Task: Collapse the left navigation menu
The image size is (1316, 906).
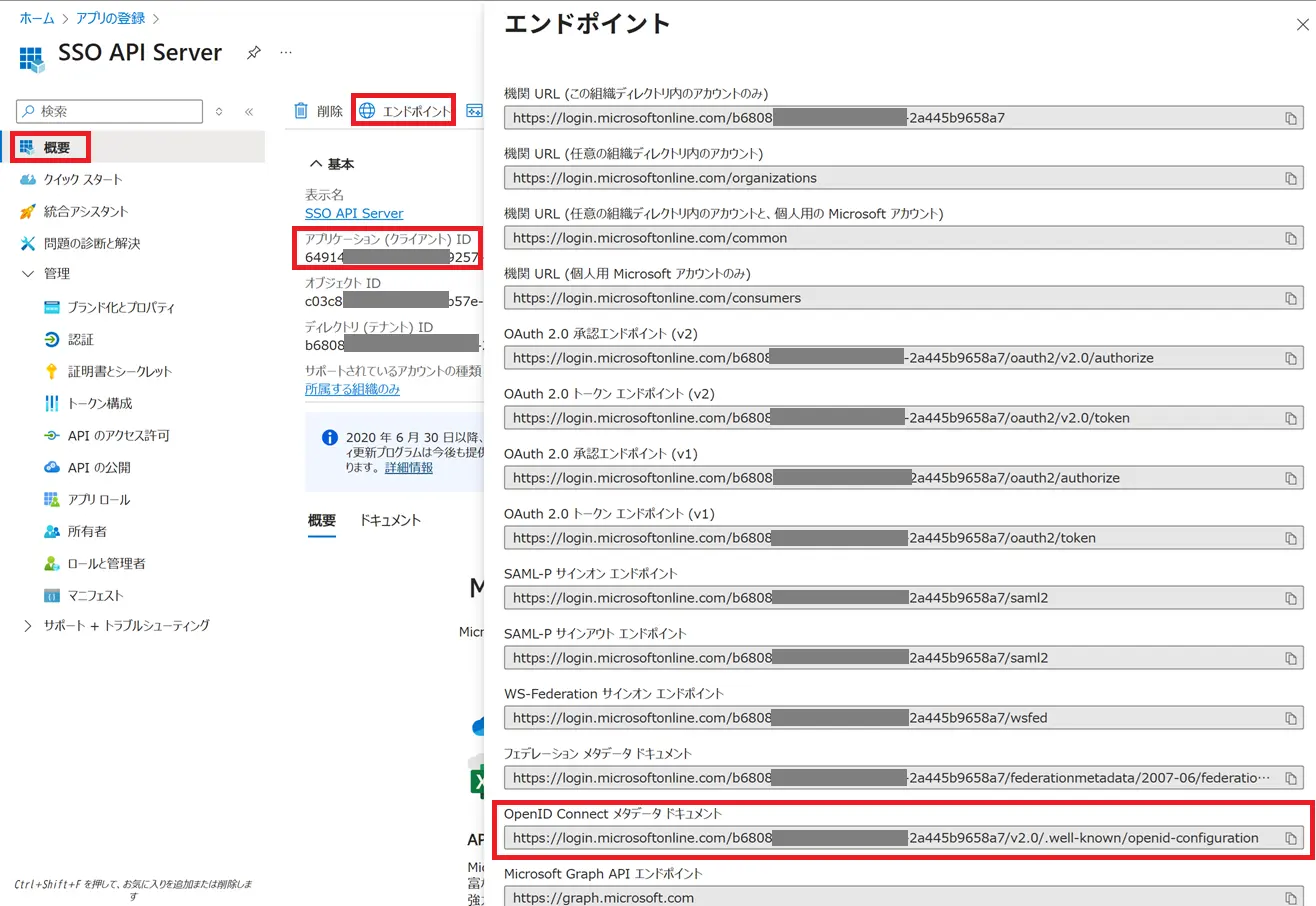Action: click(249, 112)
